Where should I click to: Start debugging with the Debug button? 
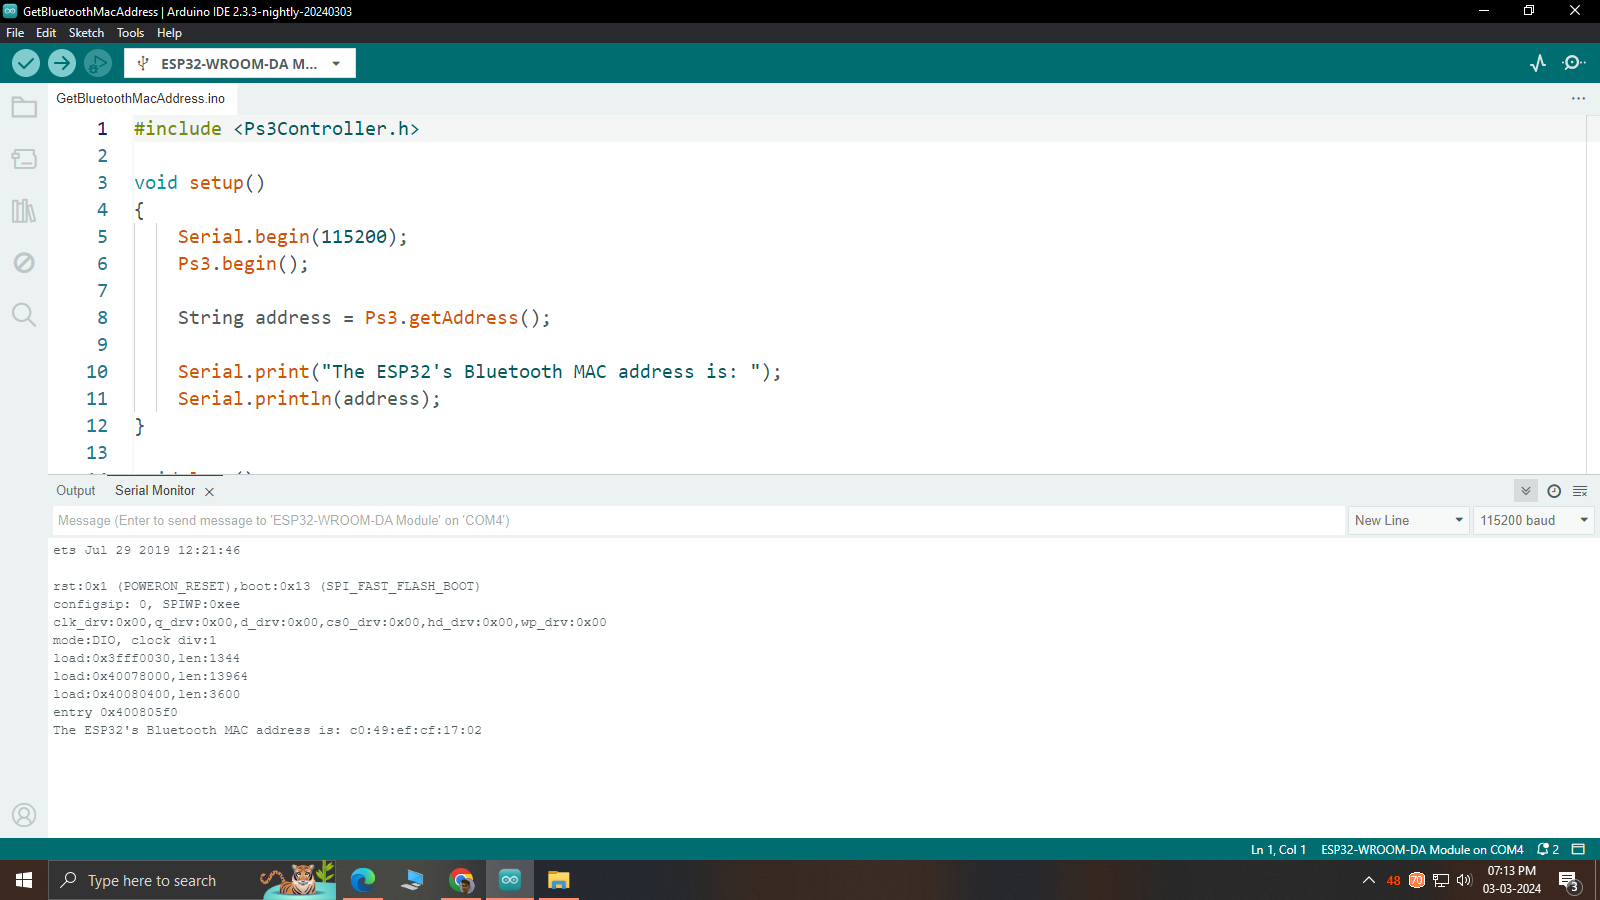point(97,63)
